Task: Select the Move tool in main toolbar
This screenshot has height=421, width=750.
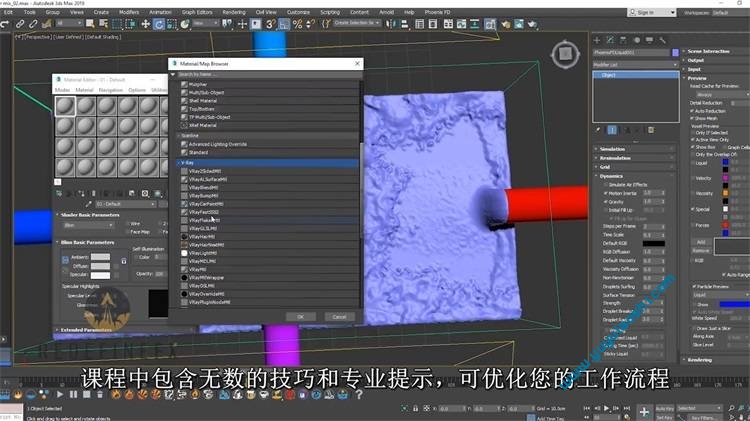Action: point(145,24)
